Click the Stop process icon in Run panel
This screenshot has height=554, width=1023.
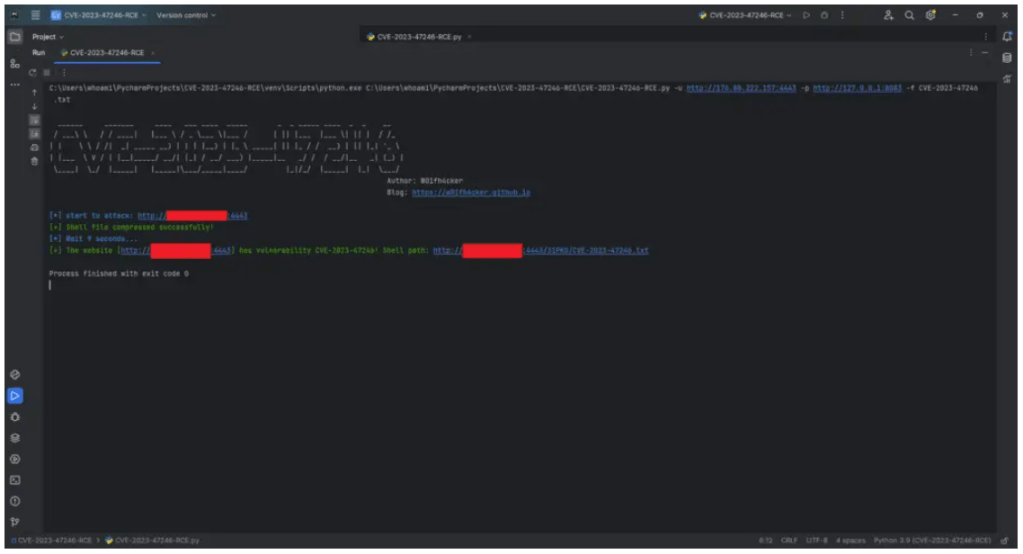coord(46,72)
